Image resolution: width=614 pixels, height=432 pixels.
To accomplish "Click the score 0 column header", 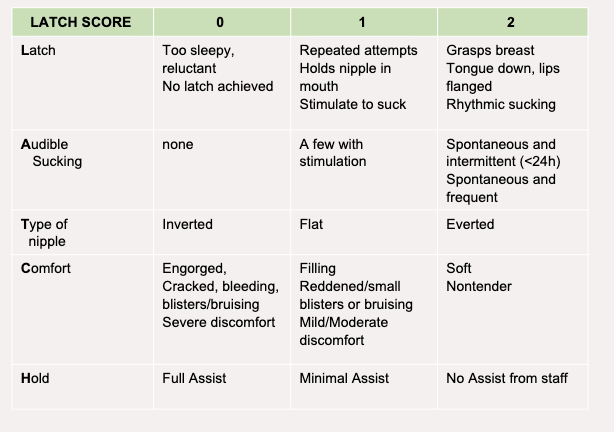I will tap(222, 23).
